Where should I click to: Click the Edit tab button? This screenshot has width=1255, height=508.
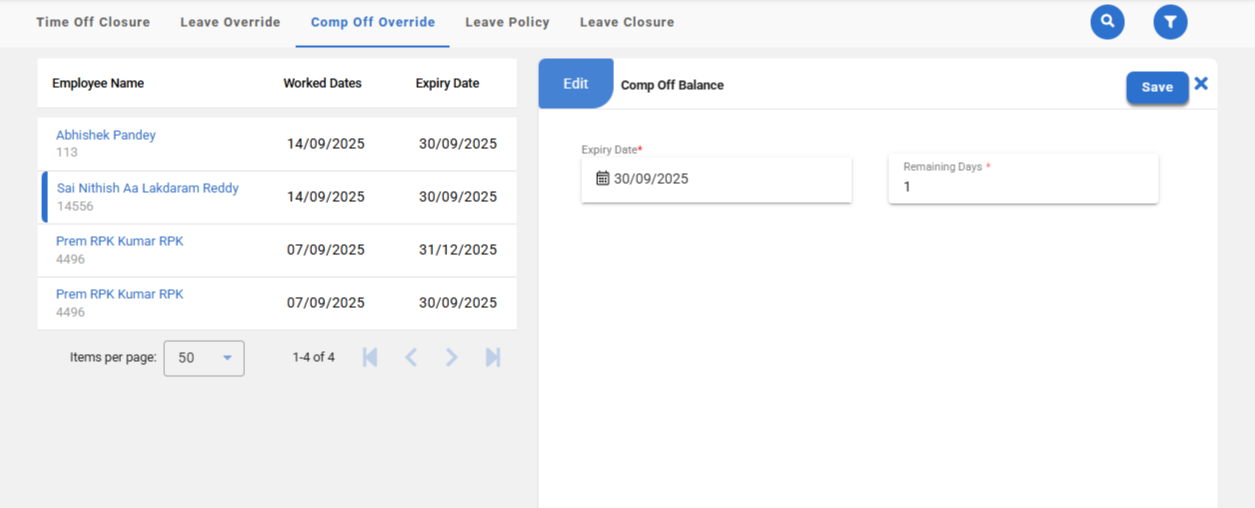coord(575,84)
